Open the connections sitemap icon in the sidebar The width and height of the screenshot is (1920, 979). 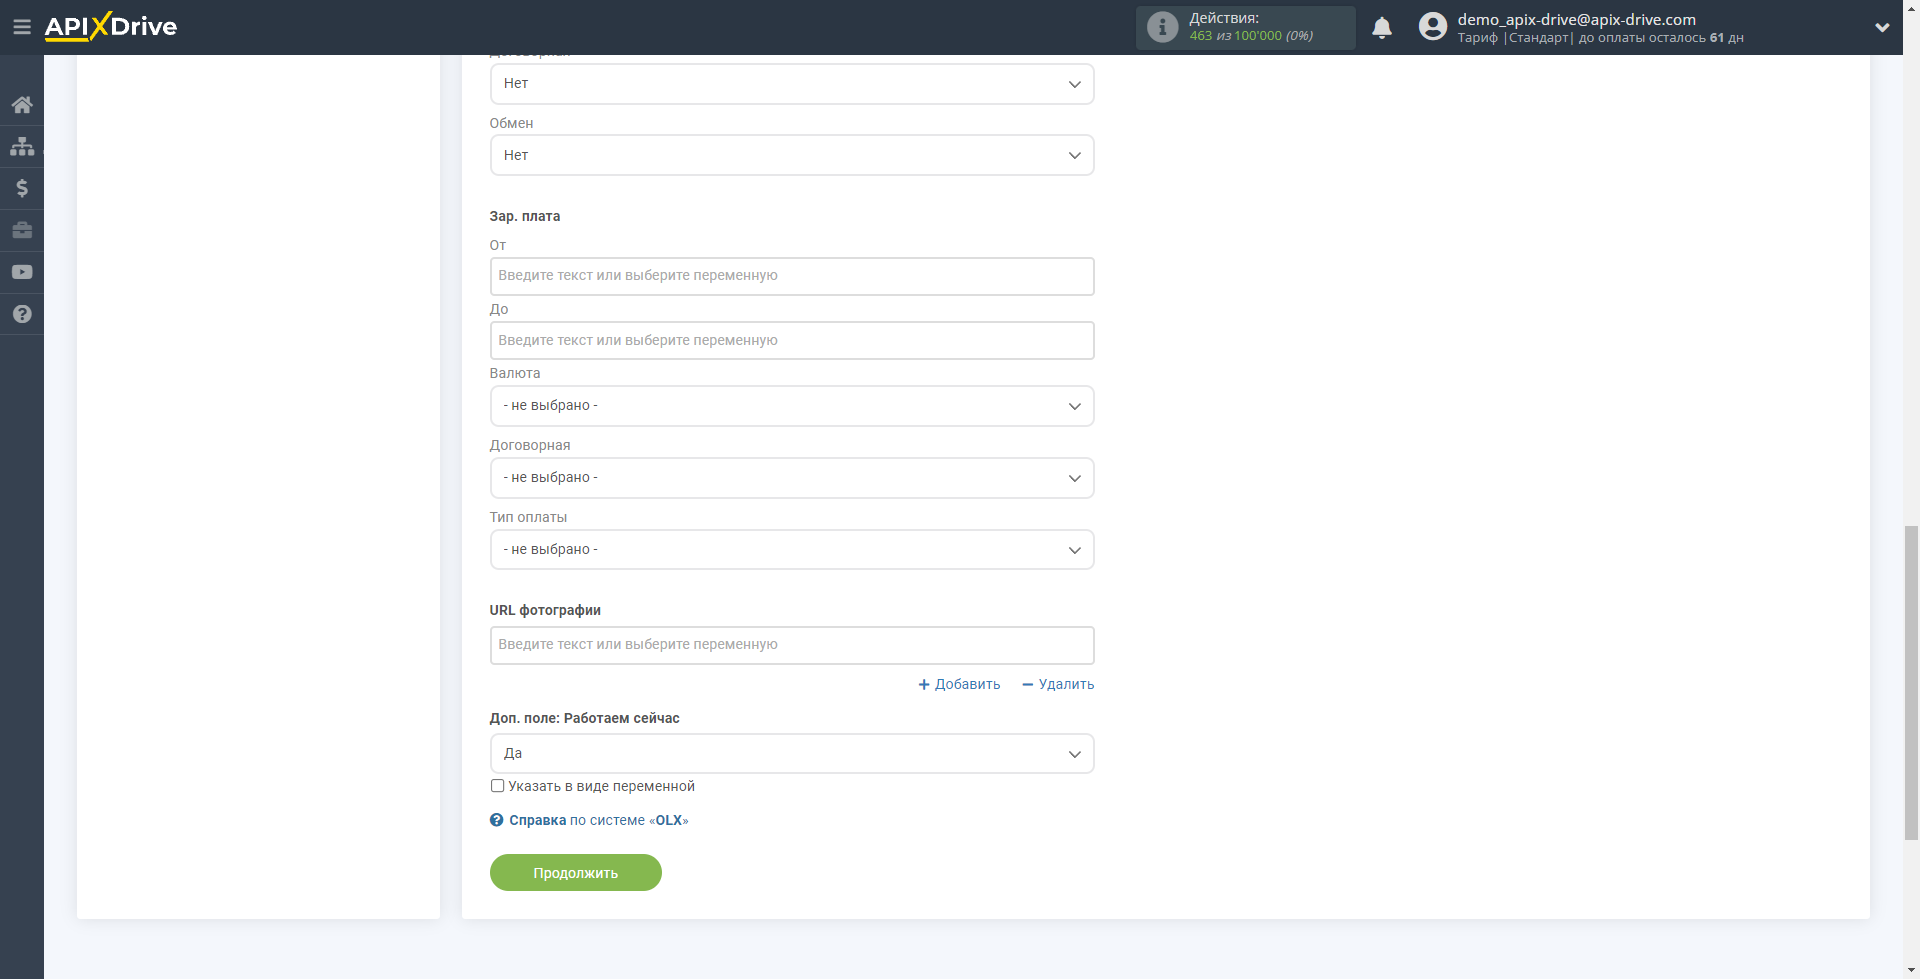(22, 146)
